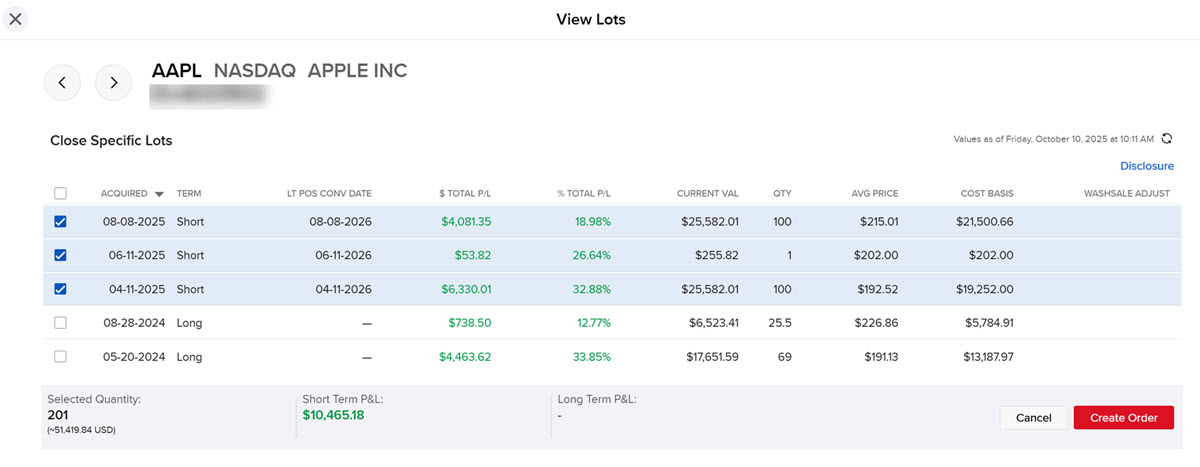The image size is (1200, 467).
Task: Toggle the select-all lots checkbox
Action: tap(60, 194)
